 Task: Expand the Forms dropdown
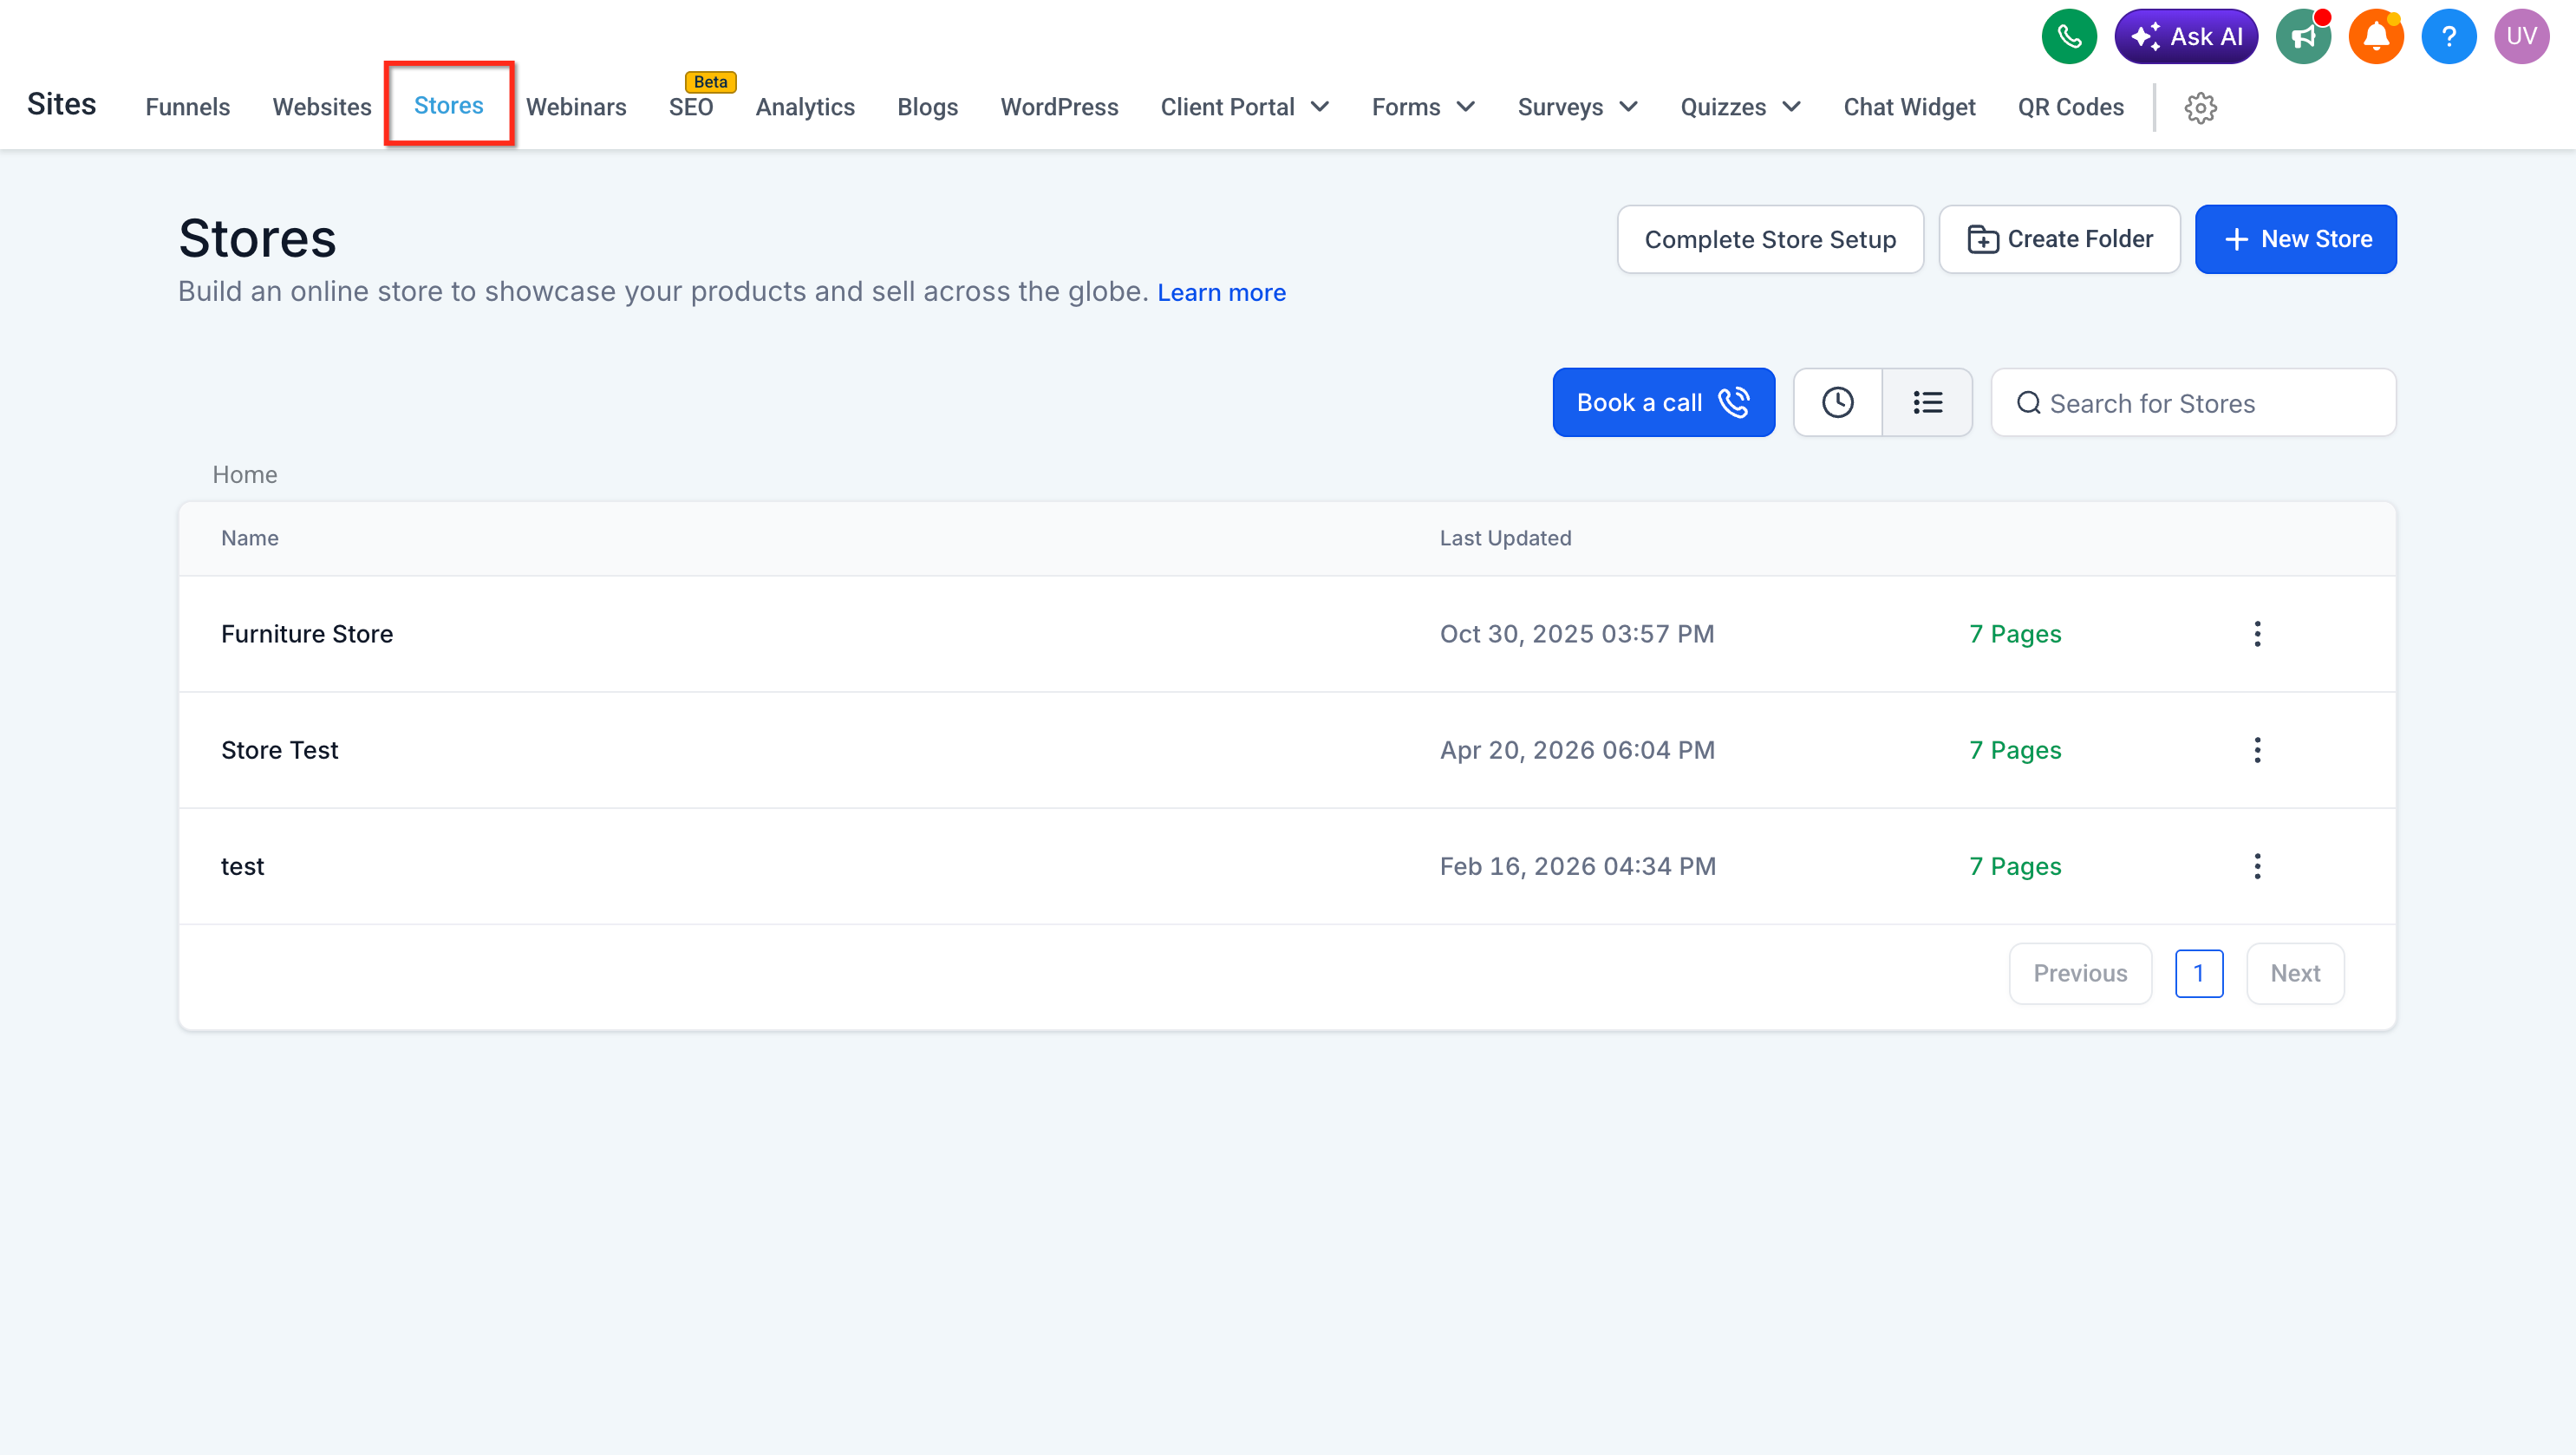(x=1423, y=107)
